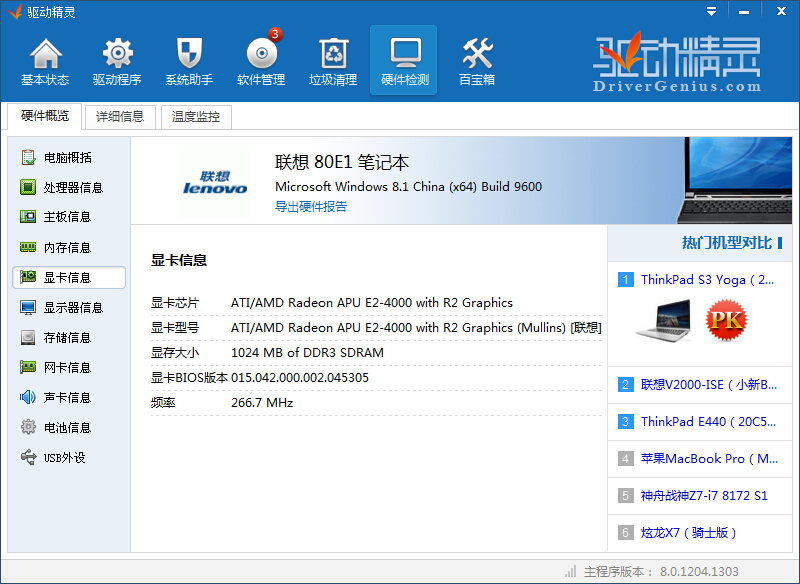Open 神舟战神Z7-i7 comparison link
This screenshot has height=584, width=800.
(704, 495)
